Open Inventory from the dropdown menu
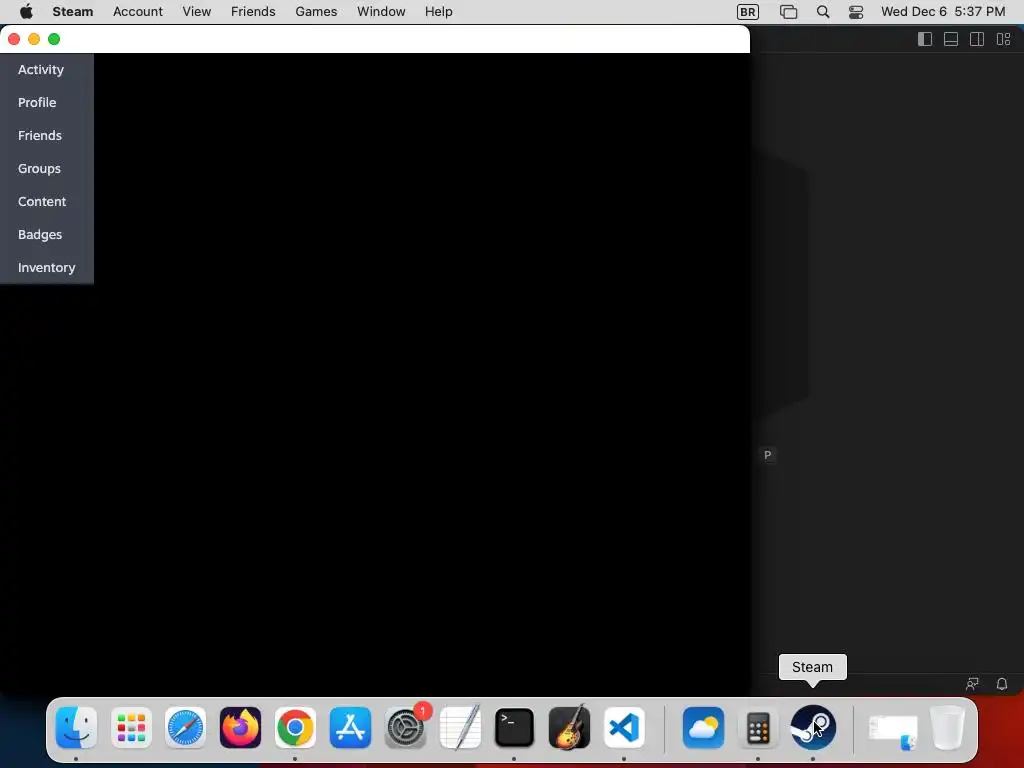Image resolution: width=1024 pixels, height=768 pixels. coord(46,268)
